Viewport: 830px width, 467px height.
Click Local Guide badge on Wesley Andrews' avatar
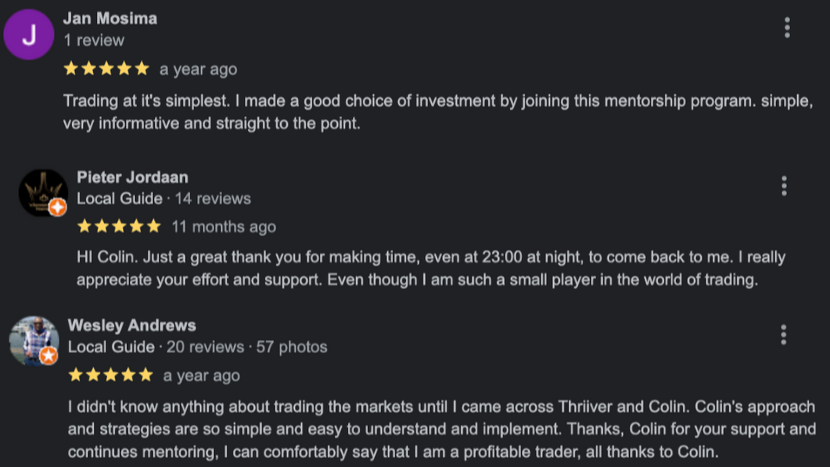(x=48, y=355)
